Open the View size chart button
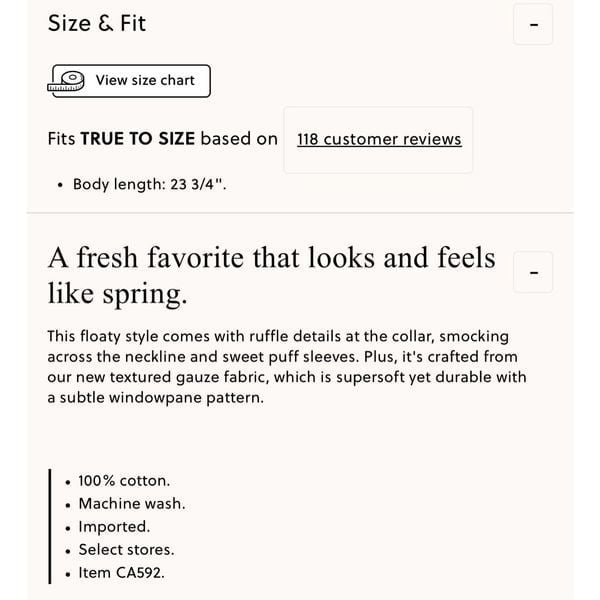This screenshot has height=600, width=600. click(x=131, y=81)
